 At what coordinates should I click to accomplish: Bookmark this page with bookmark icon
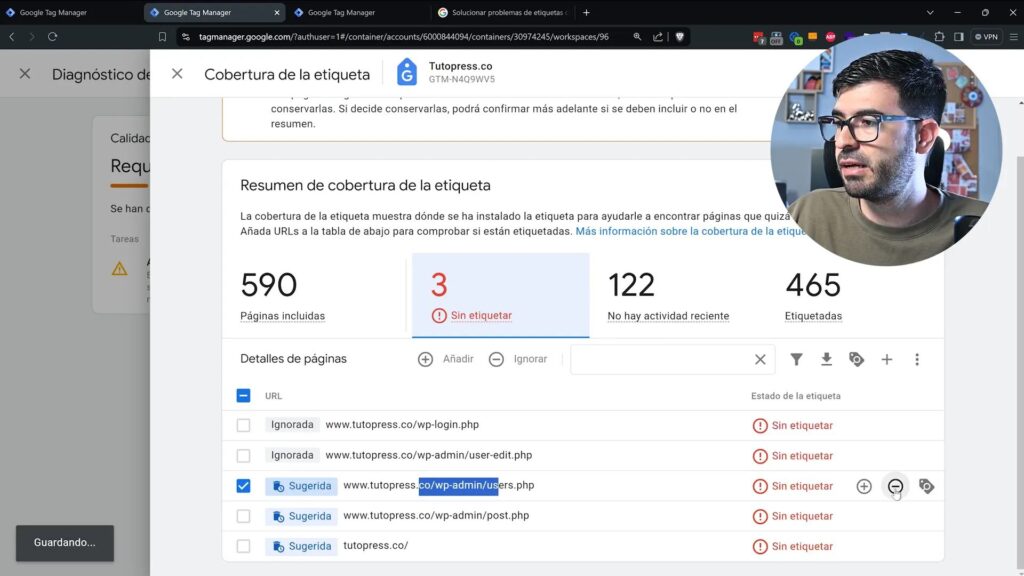(162, 37)
